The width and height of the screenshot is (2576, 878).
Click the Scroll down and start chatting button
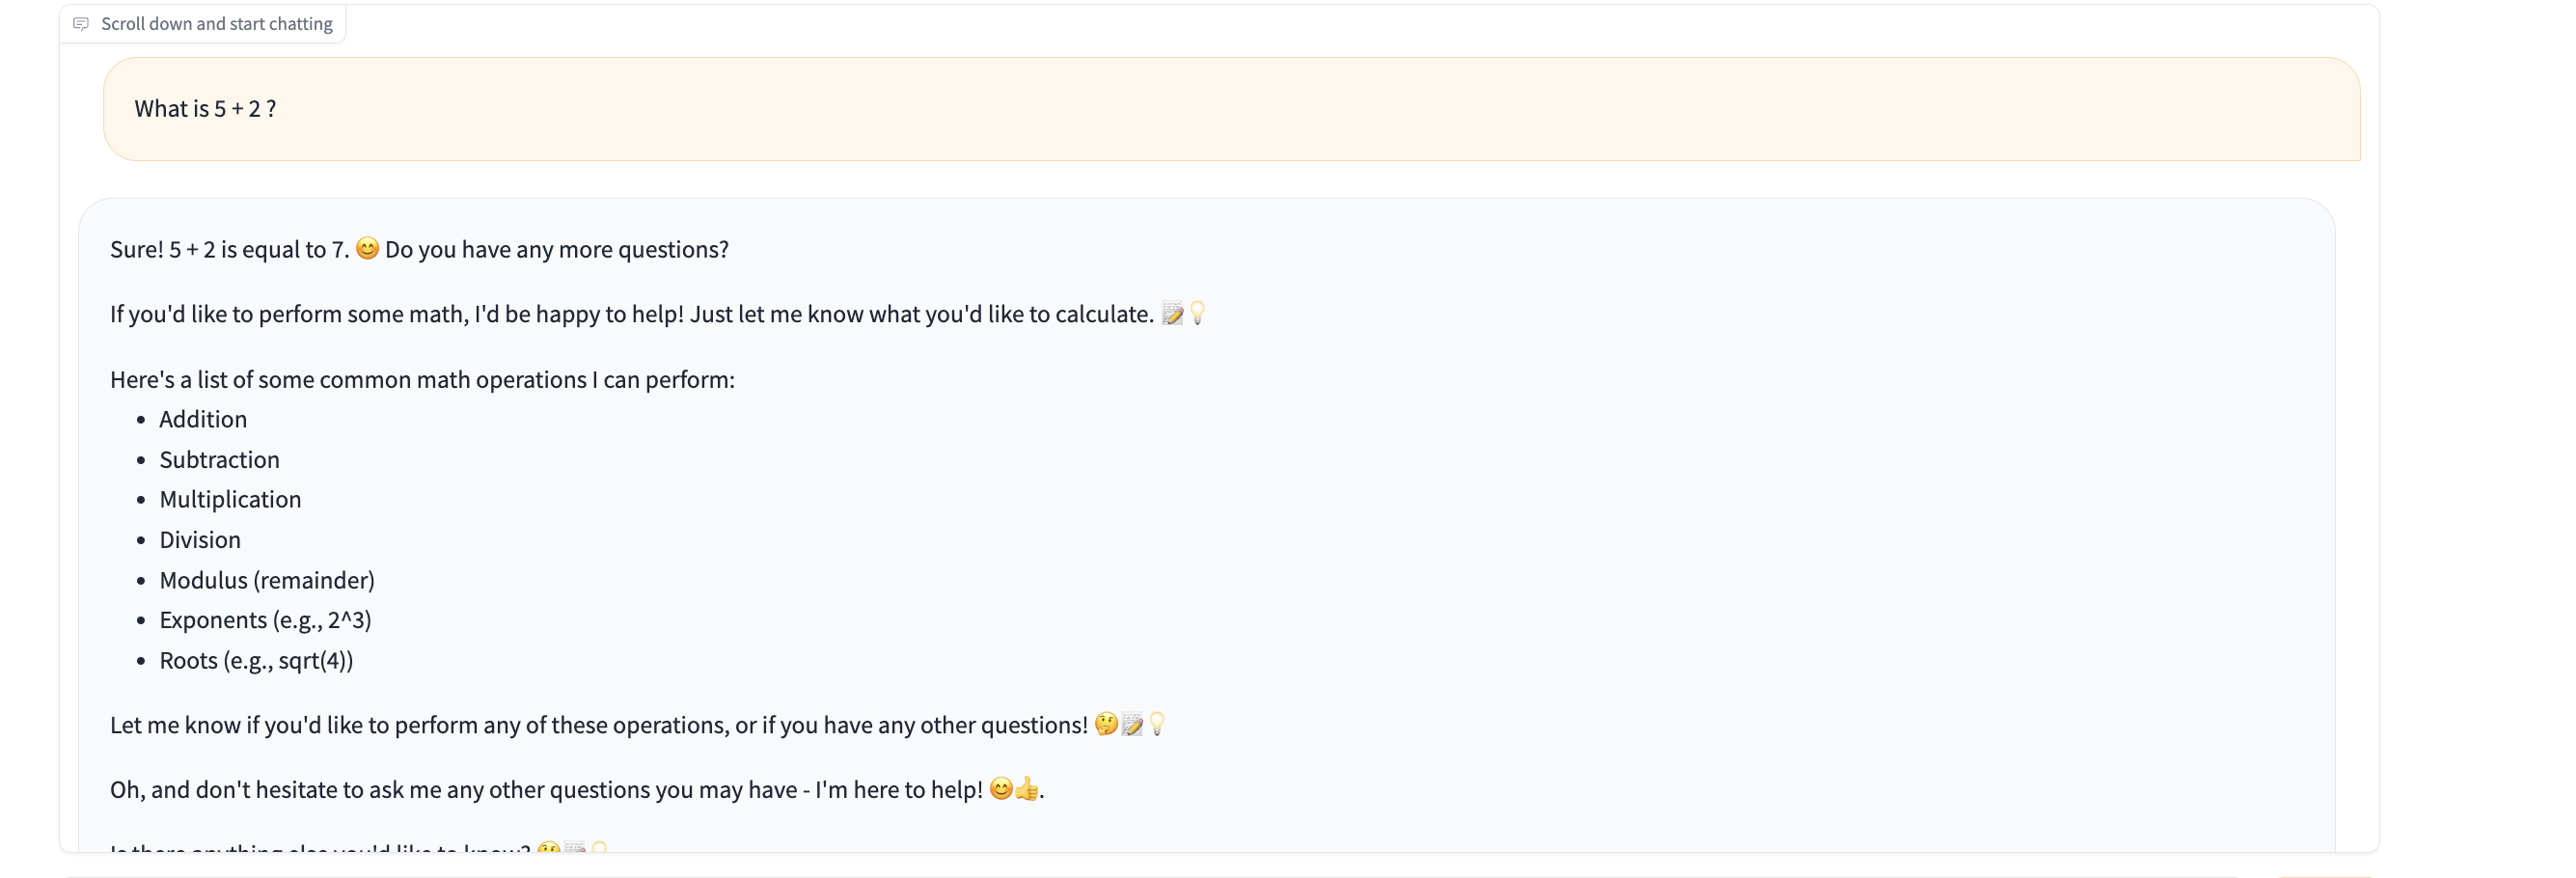coord(203,22)
